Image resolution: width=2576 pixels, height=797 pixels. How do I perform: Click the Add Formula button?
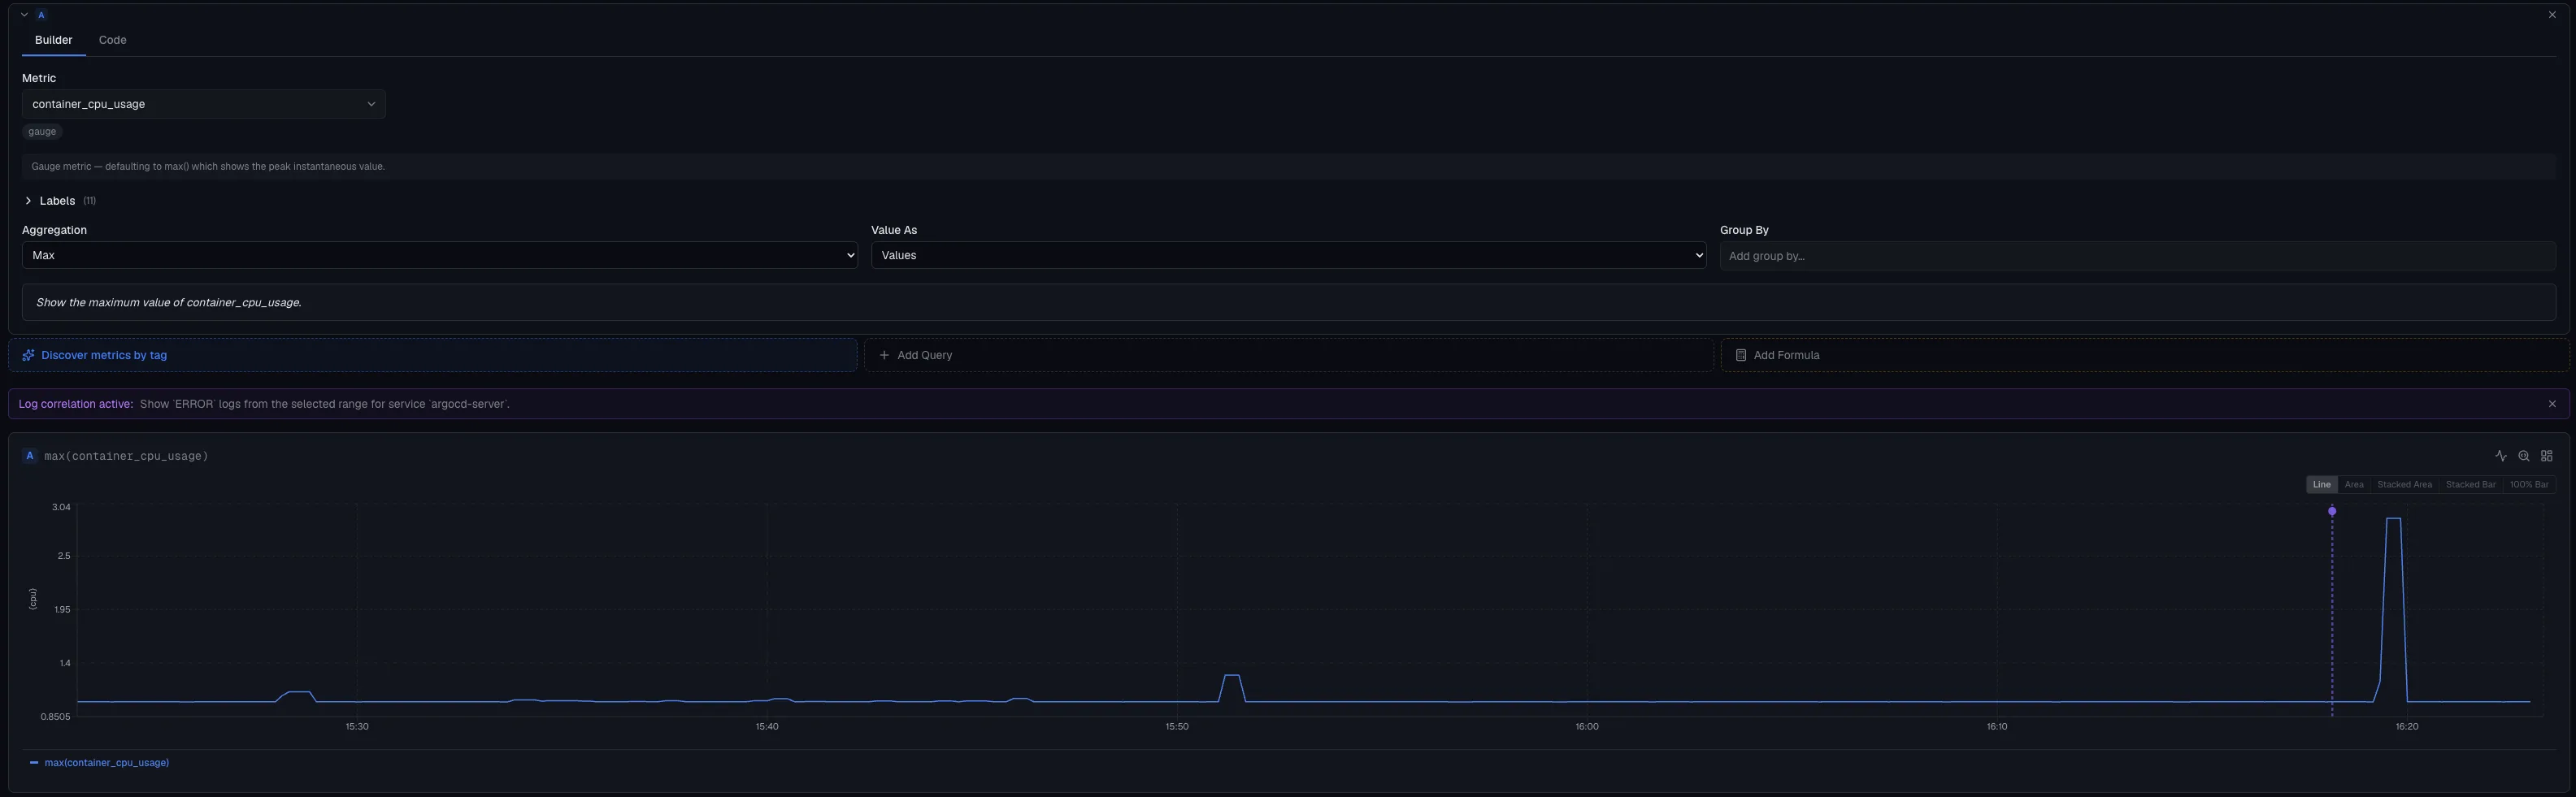coord(2145,355)
